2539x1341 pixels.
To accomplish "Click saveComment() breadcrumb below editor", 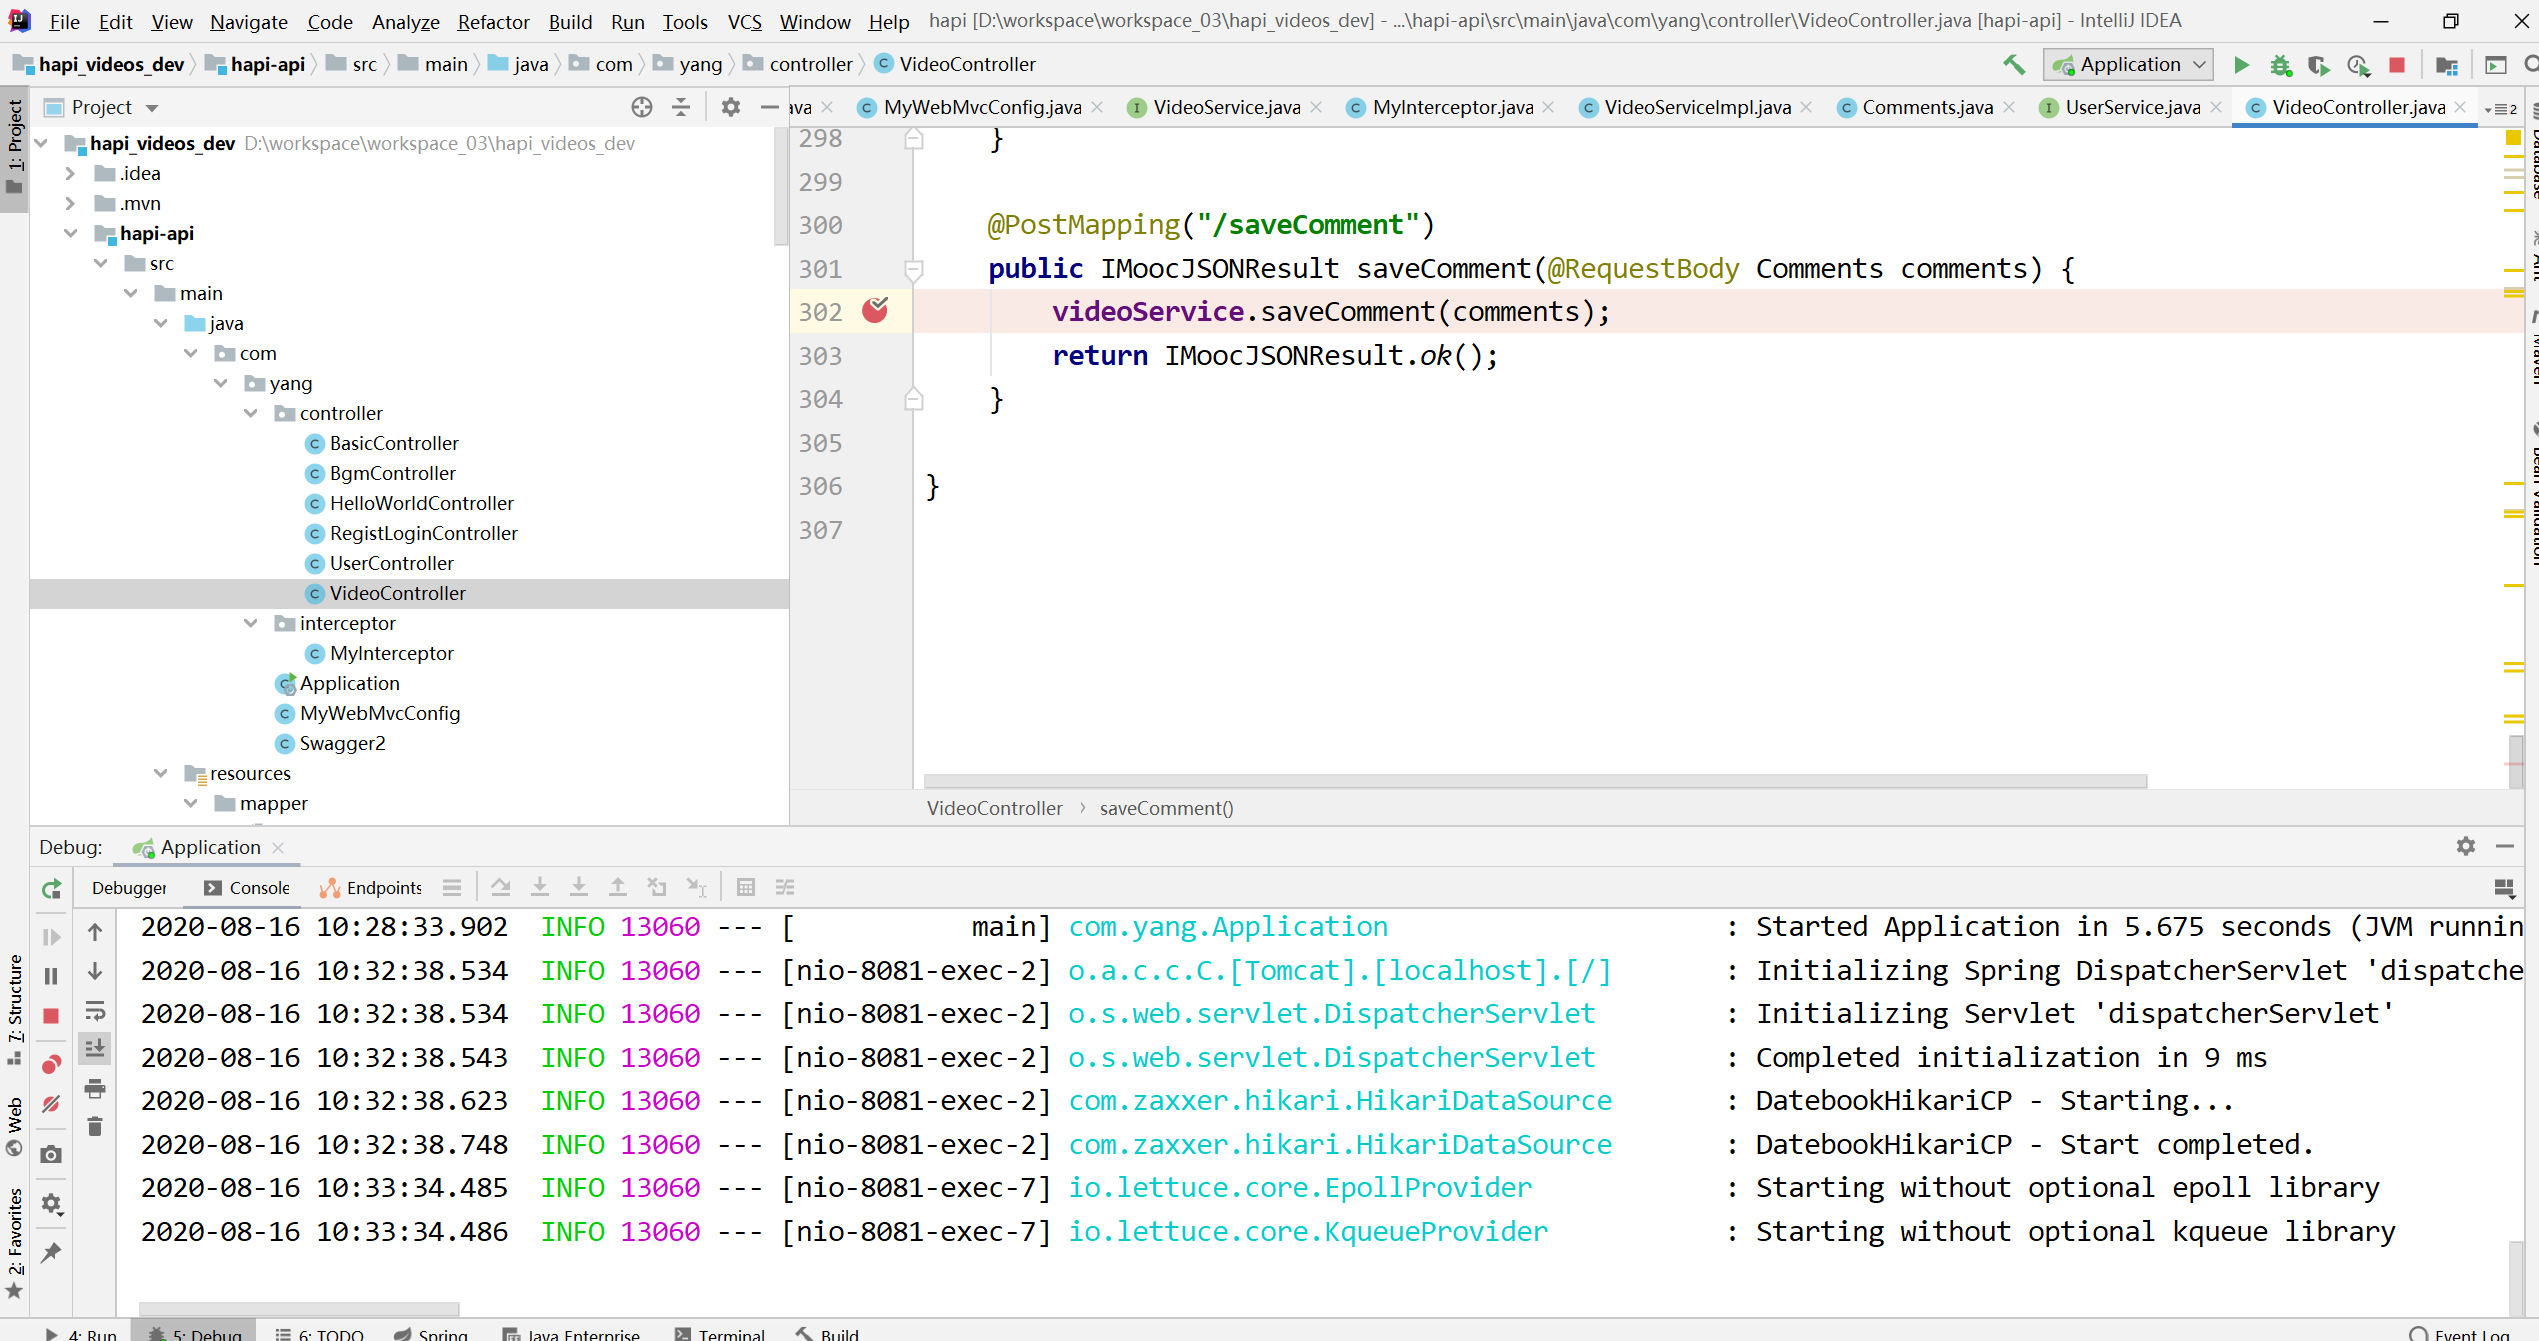I will (x=1166, y=808).
